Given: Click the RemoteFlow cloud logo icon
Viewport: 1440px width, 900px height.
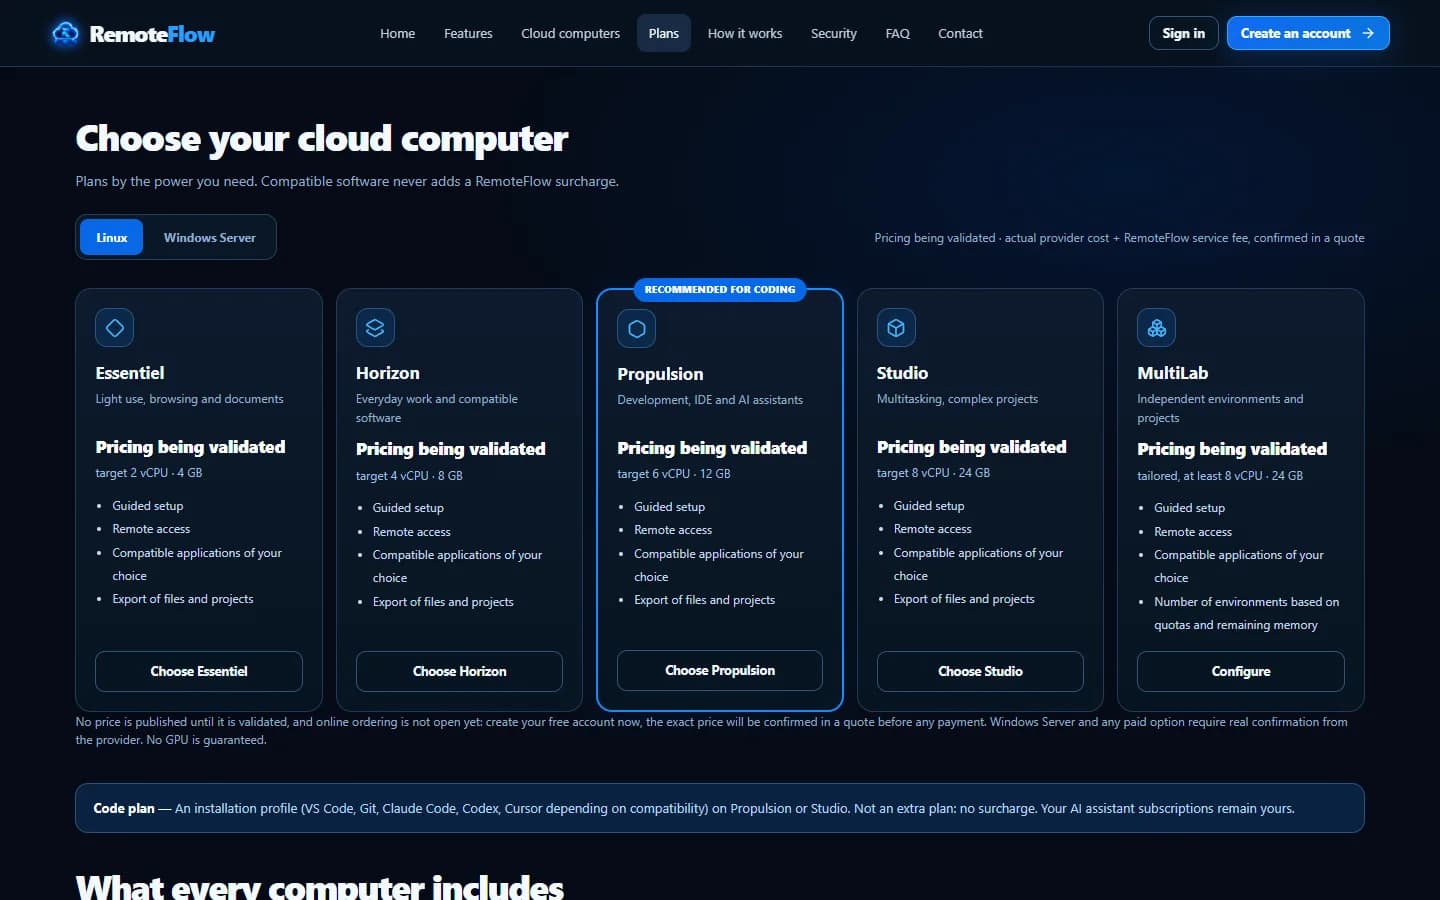Looking at the screenshot, I should coord(65,33).
